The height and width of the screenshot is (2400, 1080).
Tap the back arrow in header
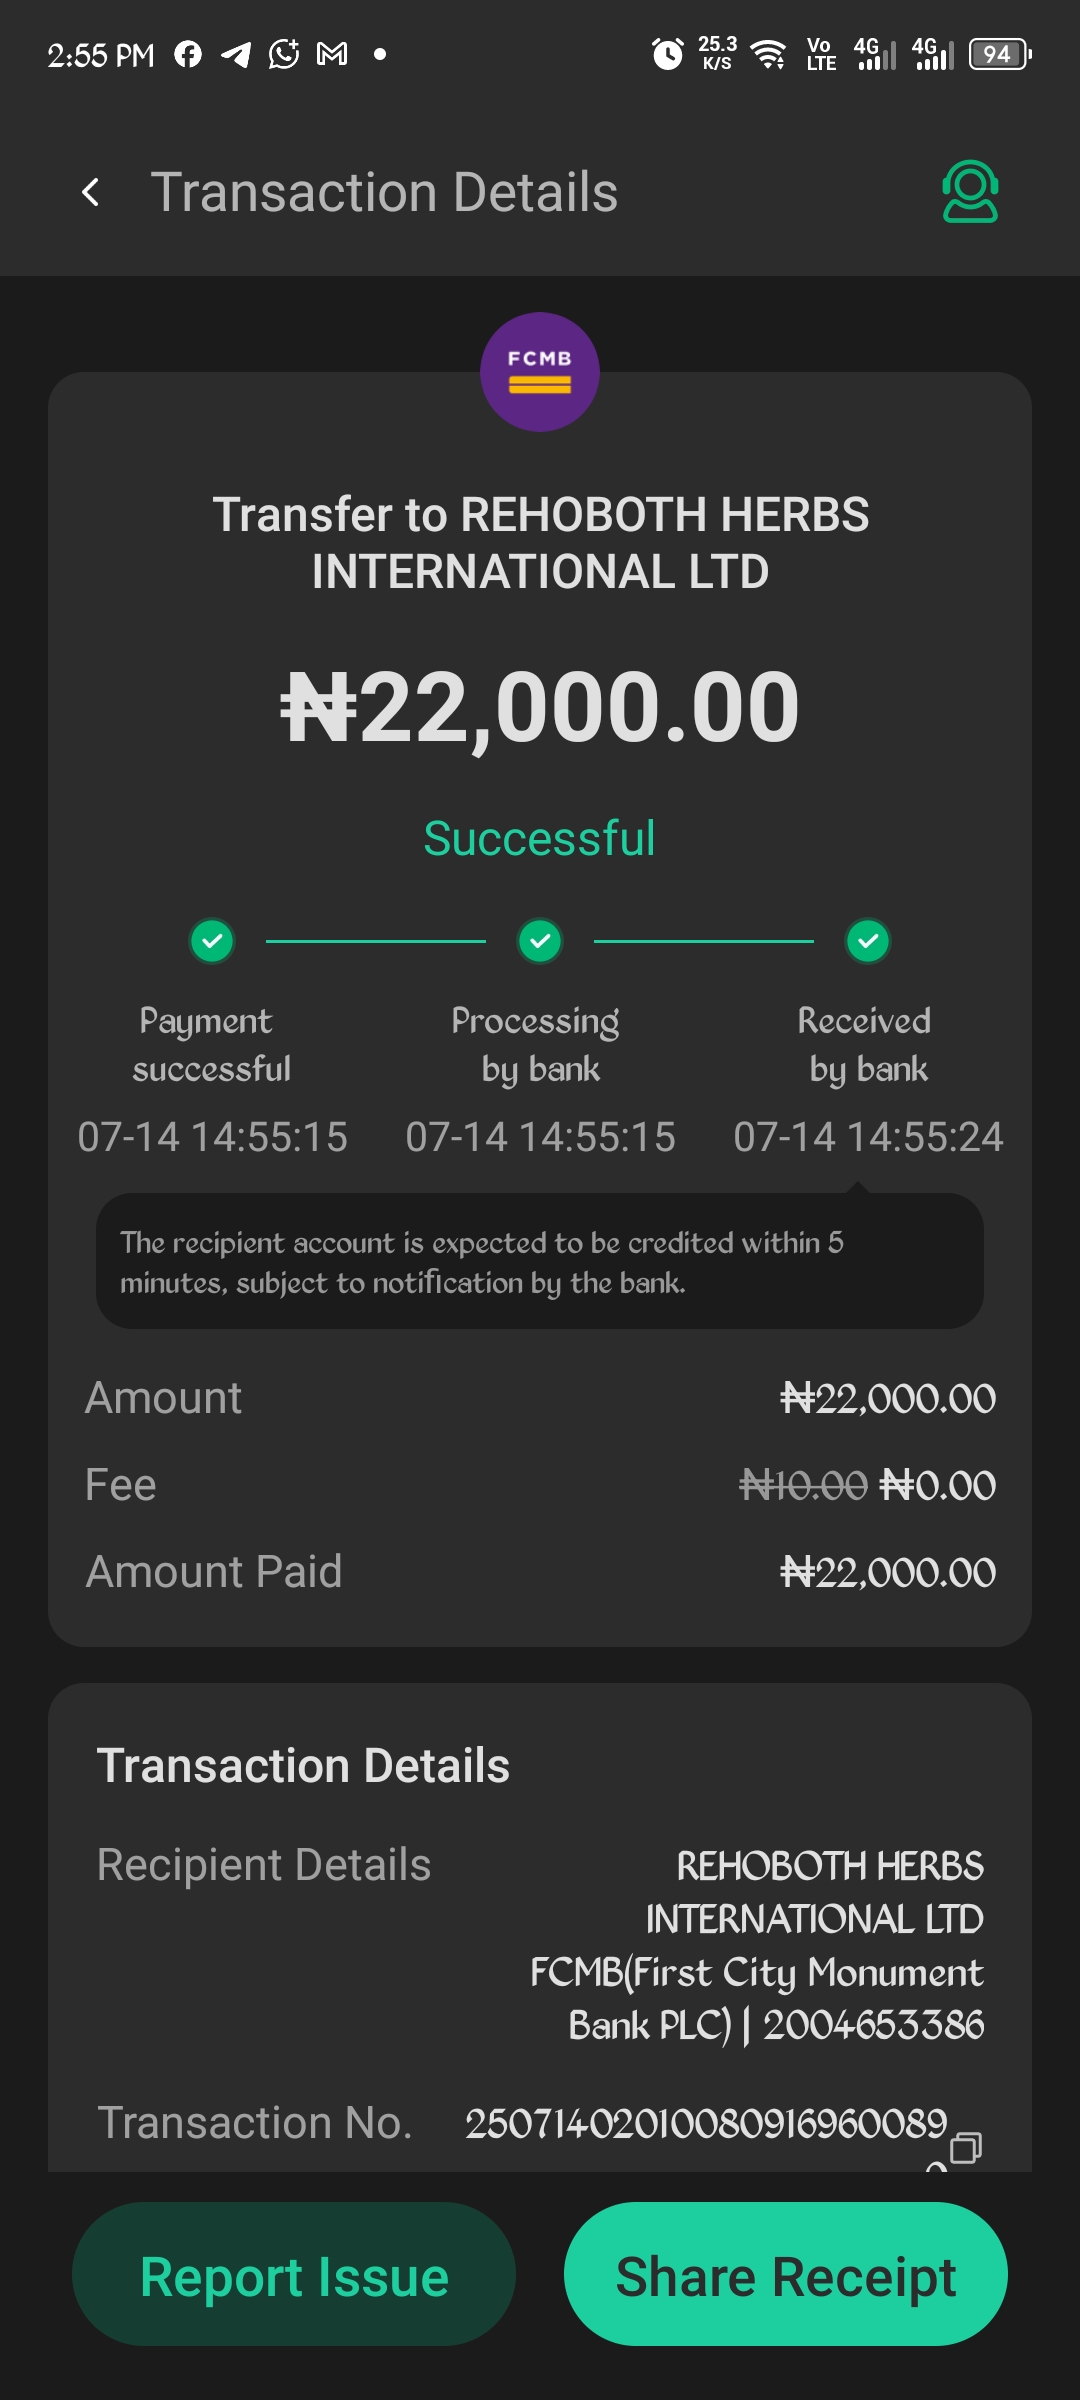tap(91, 192)
